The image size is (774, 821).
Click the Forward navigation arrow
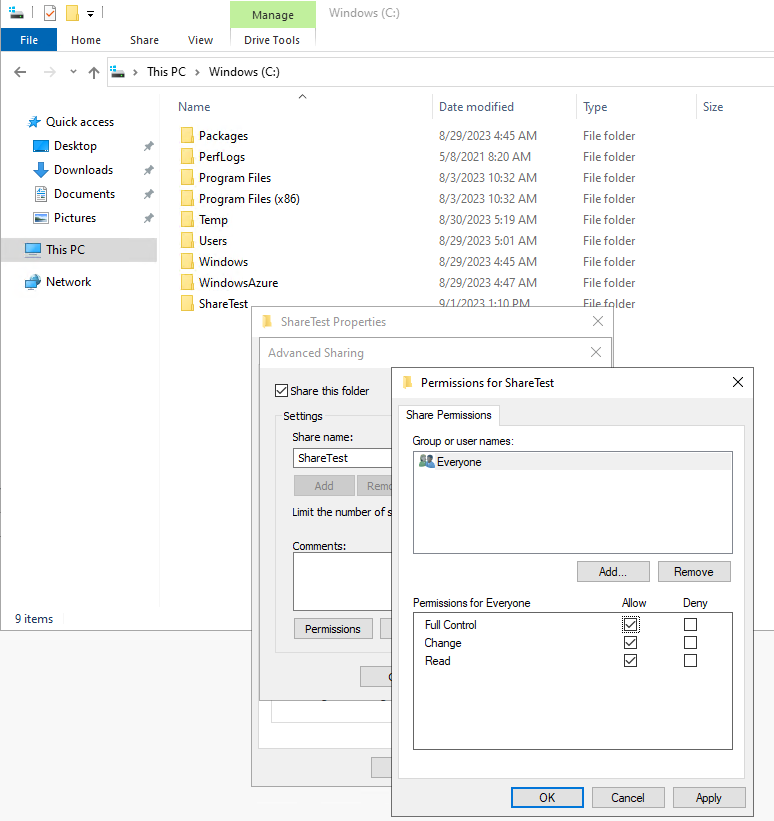tap(50, 72)
